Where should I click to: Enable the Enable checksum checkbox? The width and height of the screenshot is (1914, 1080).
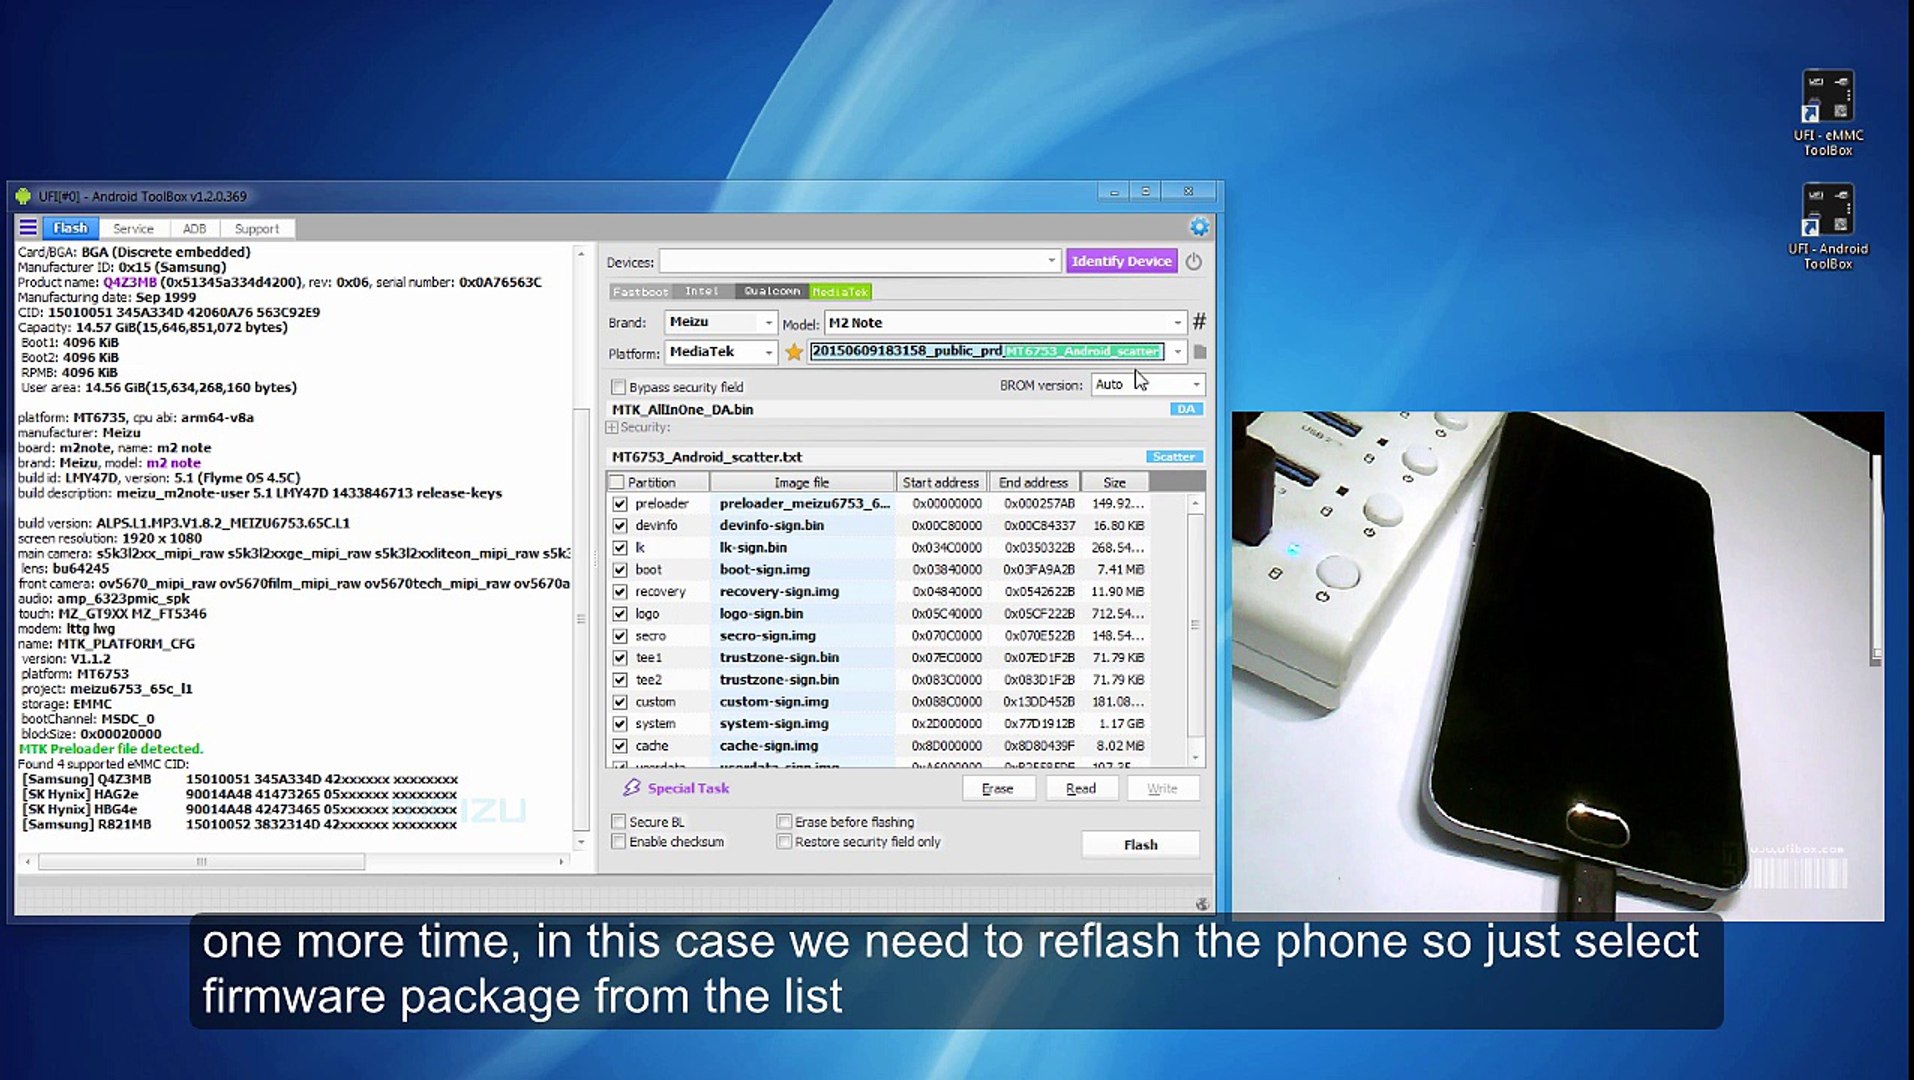pyautogui.click(x=618, y=842)
